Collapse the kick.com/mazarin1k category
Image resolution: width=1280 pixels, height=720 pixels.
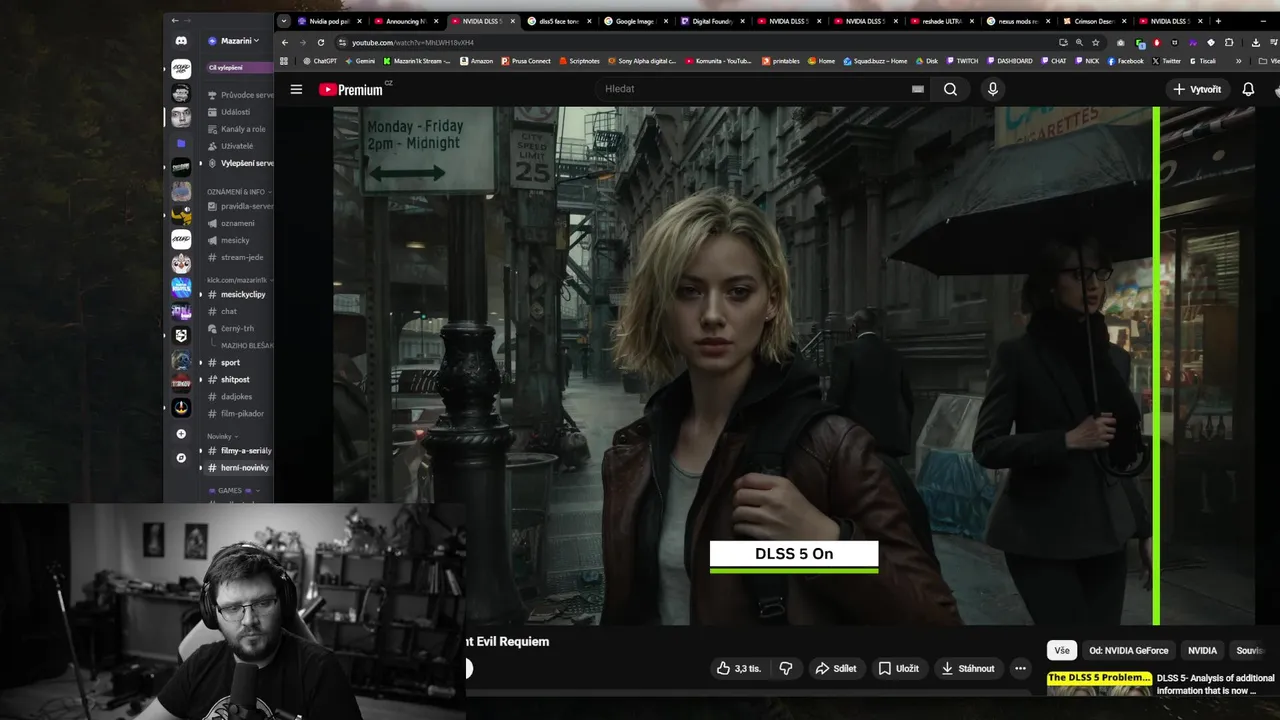pos(238,280)
